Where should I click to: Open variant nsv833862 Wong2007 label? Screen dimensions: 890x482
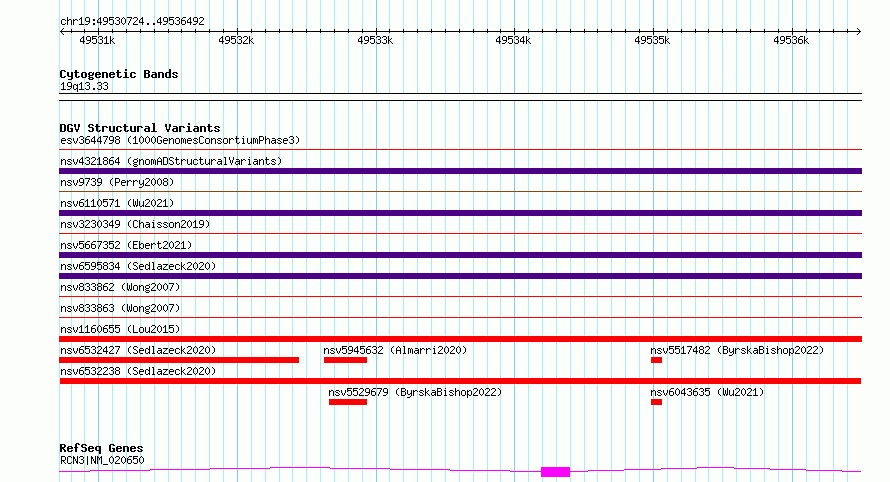120,287
